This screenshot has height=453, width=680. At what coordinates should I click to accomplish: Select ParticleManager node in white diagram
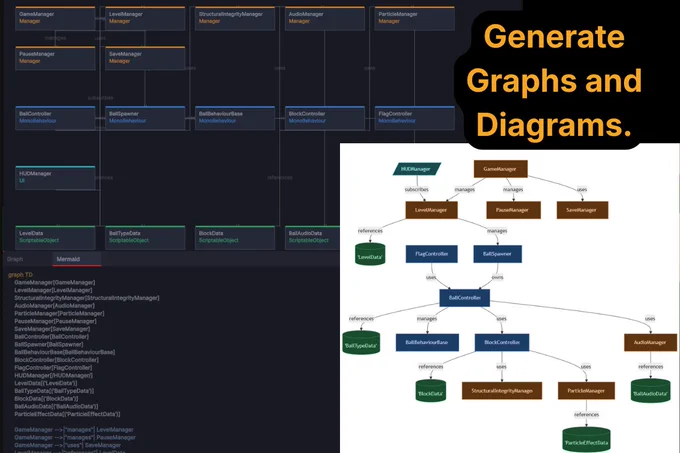pyautogui.click(x=586, y=391)
